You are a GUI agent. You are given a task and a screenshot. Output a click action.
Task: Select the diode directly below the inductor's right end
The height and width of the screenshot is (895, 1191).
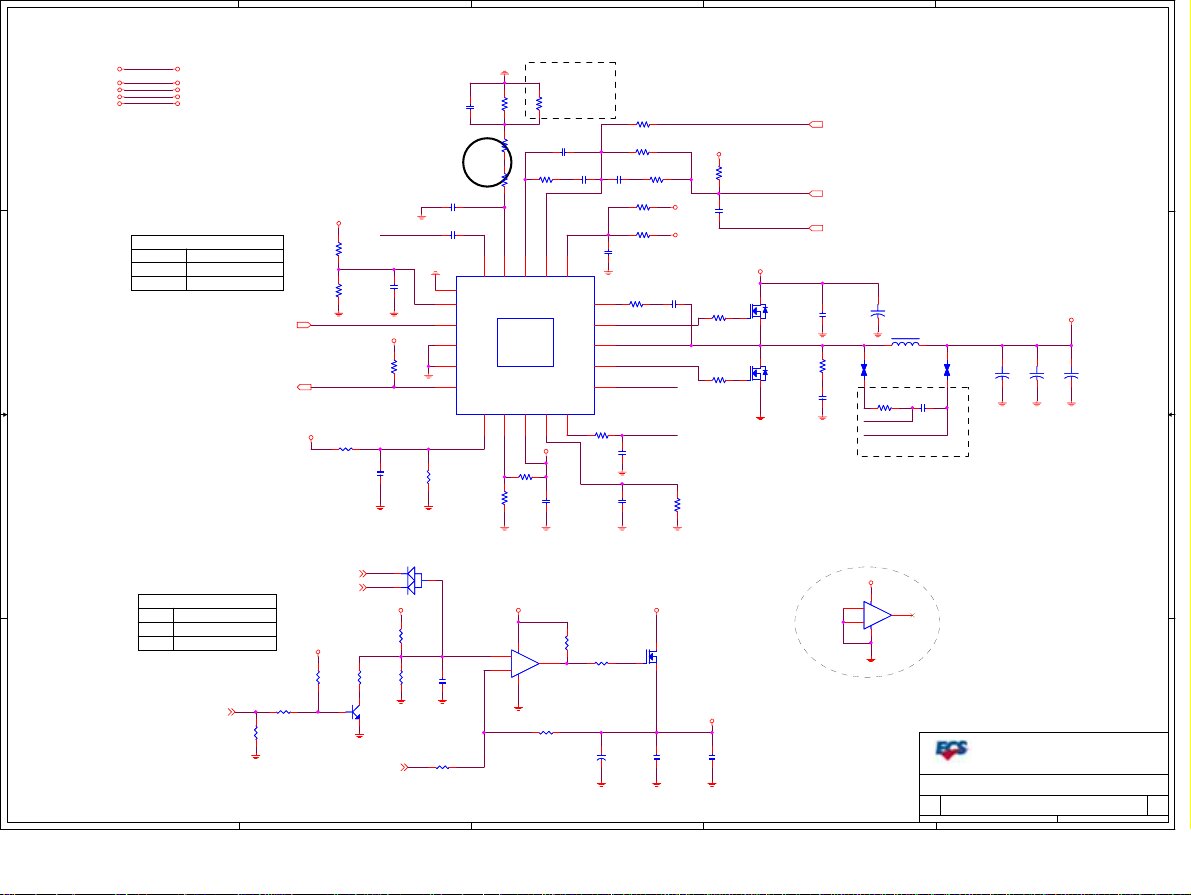pos(946,370)
